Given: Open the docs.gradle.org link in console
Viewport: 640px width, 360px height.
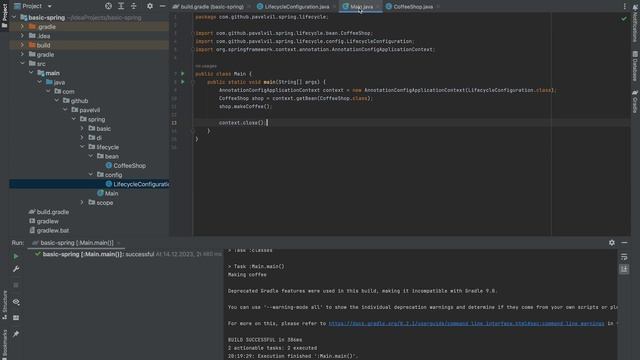Looking at the screenshot, I should [x=466, y=323].
